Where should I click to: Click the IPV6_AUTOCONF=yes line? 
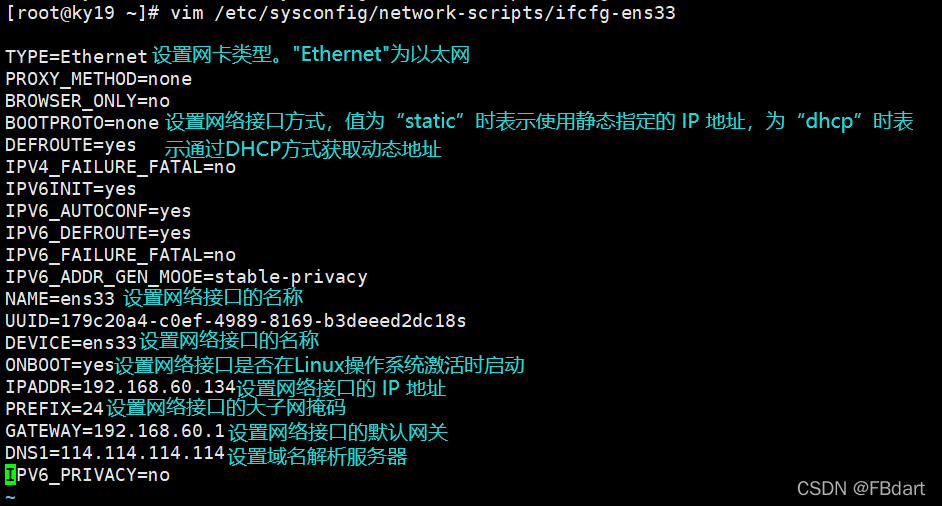98,211
